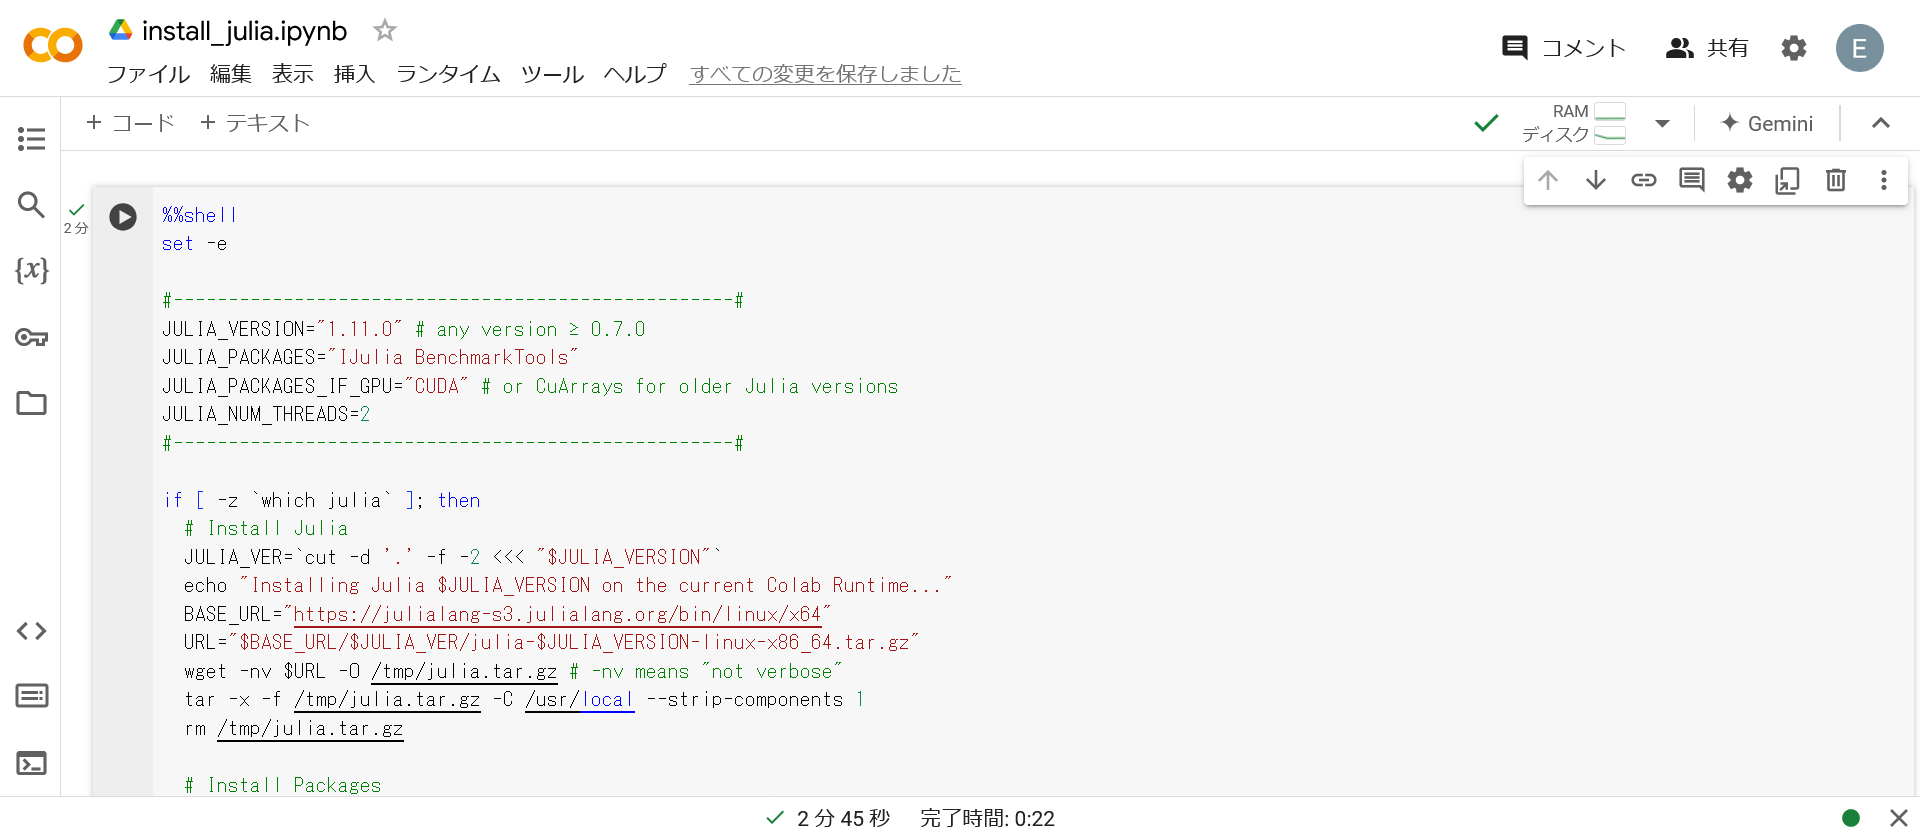
Task: Open the variables {x} inspector
Action: [31, 270]
